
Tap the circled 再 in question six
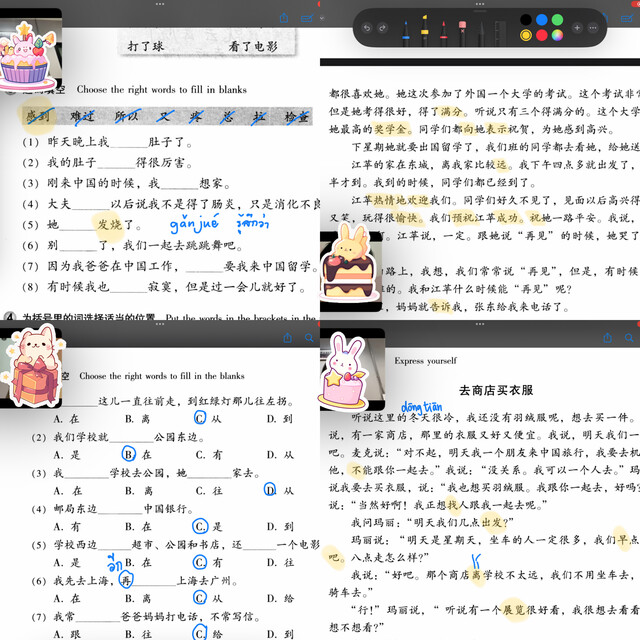[126, 580]
